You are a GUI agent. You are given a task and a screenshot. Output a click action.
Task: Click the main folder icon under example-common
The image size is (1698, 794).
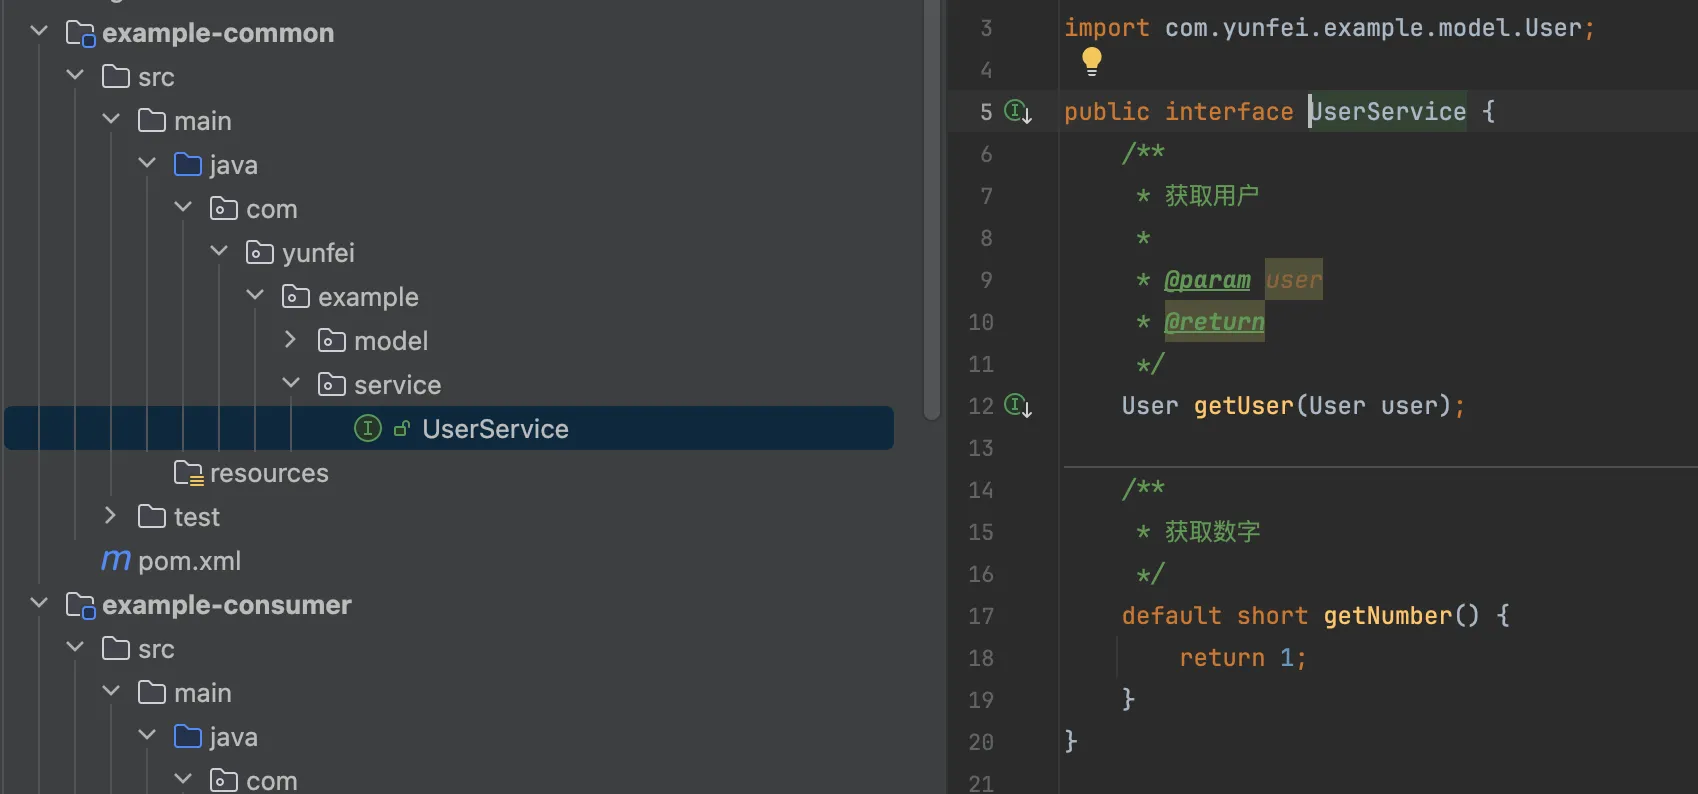pyautogui.click(x=152, y=121)
